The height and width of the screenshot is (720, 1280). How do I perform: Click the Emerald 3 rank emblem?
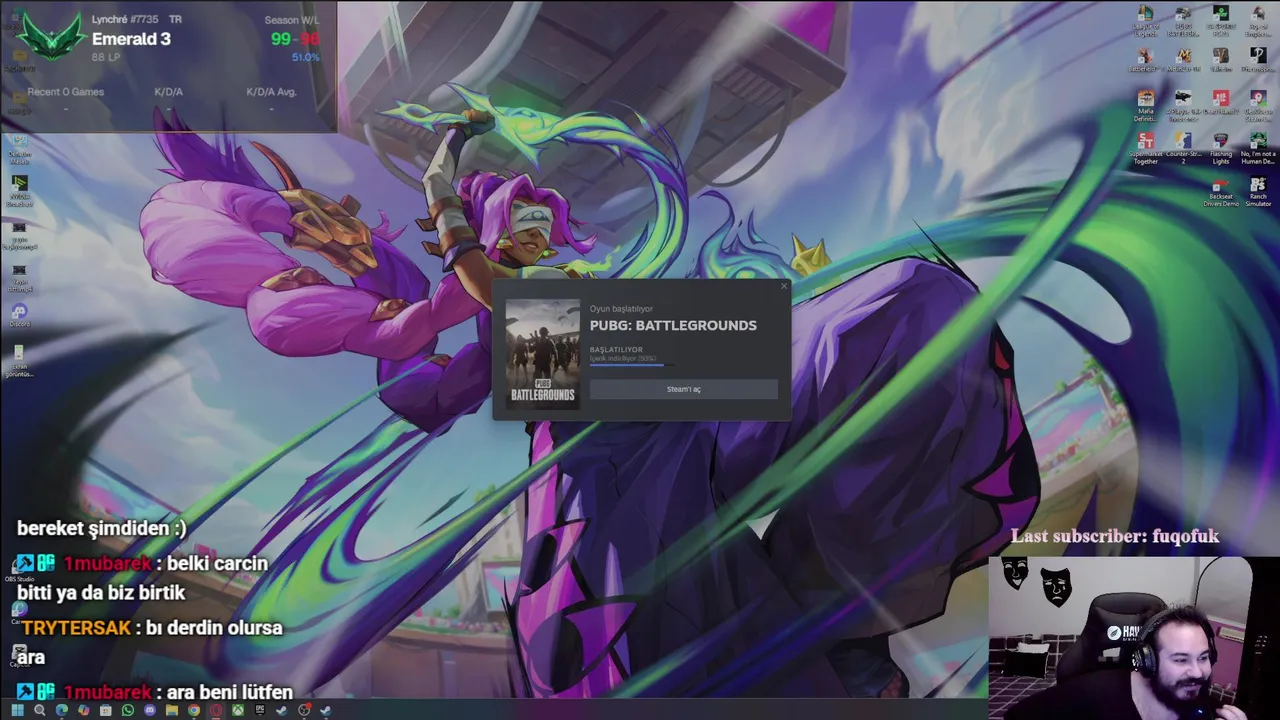[50, 37]
